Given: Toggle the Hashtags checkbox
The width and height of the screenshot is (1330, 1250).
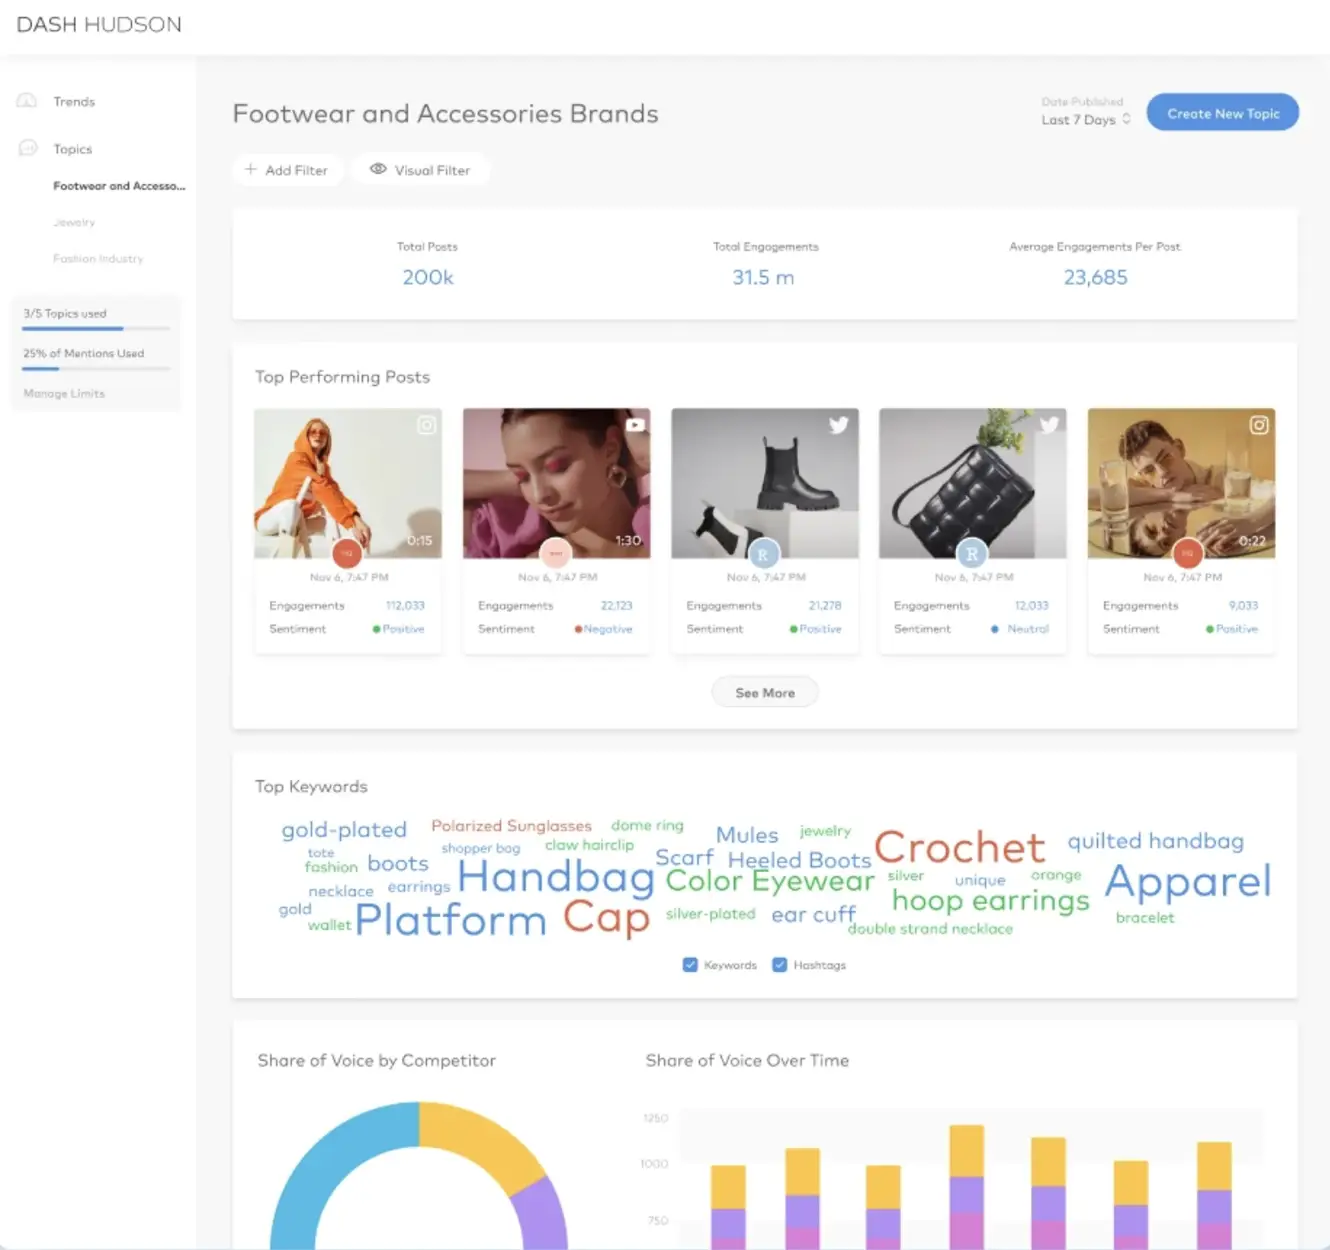Looking at the screenshot, I should (779, 965).
